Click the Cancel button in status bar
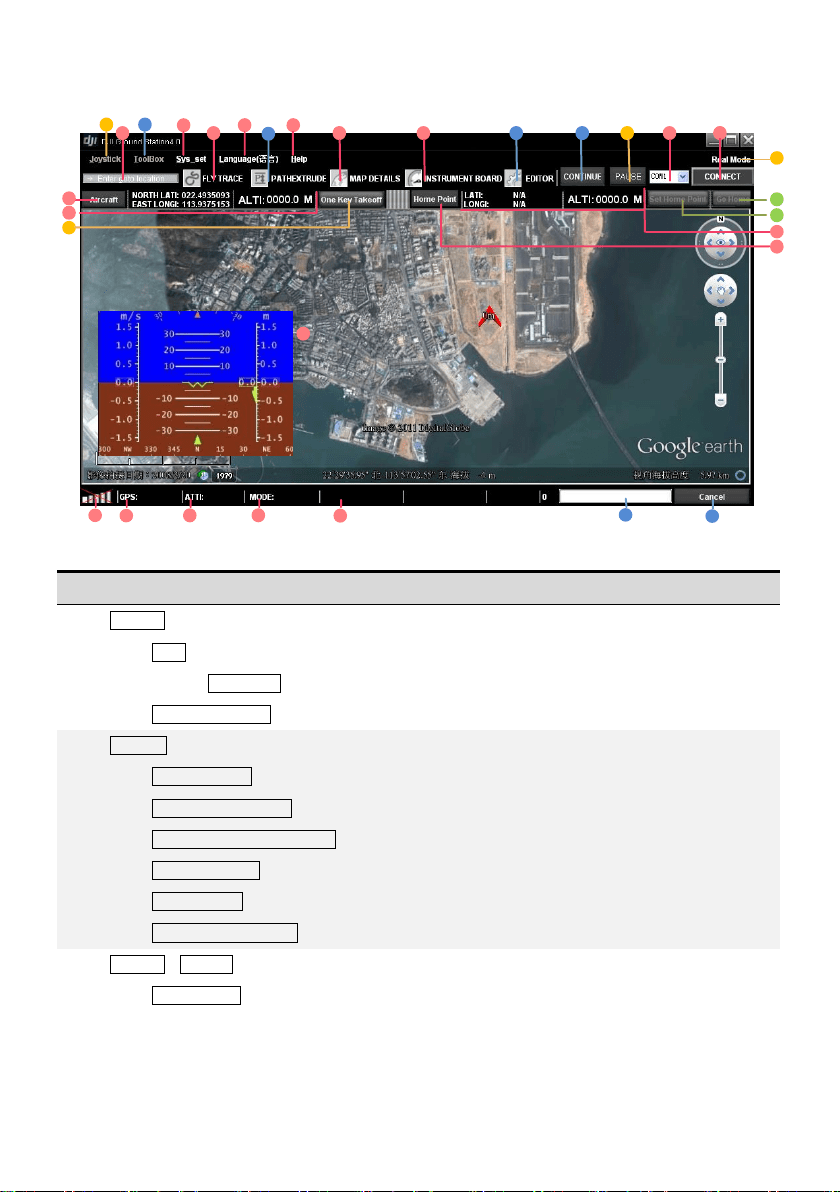 coord(712,496)
